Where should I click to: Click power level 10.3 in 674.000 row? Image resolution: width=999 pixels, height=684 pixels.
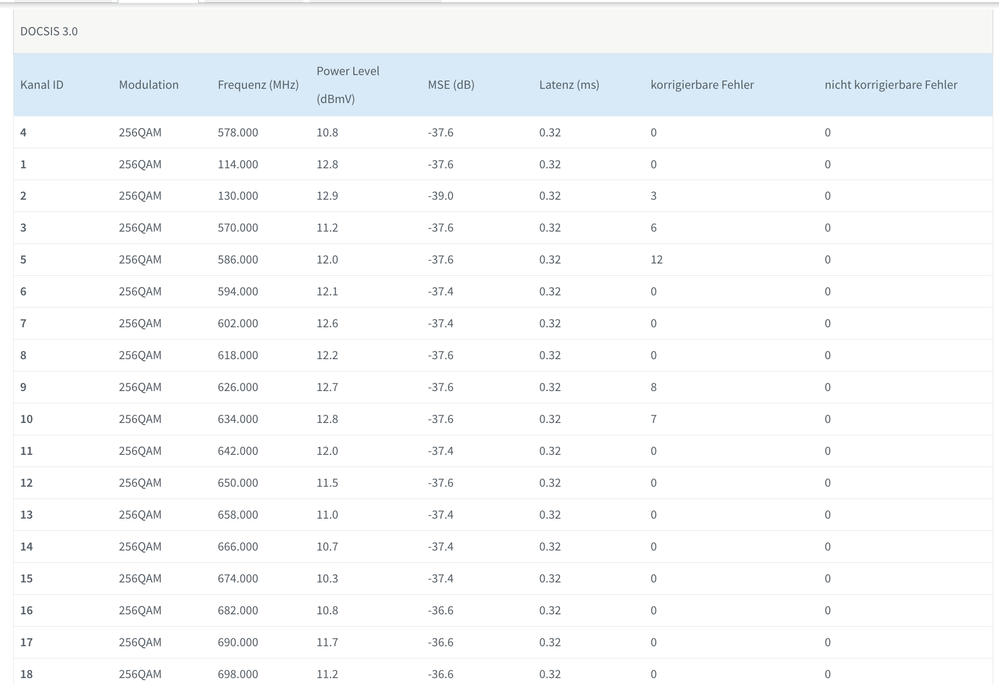[327, 578]
